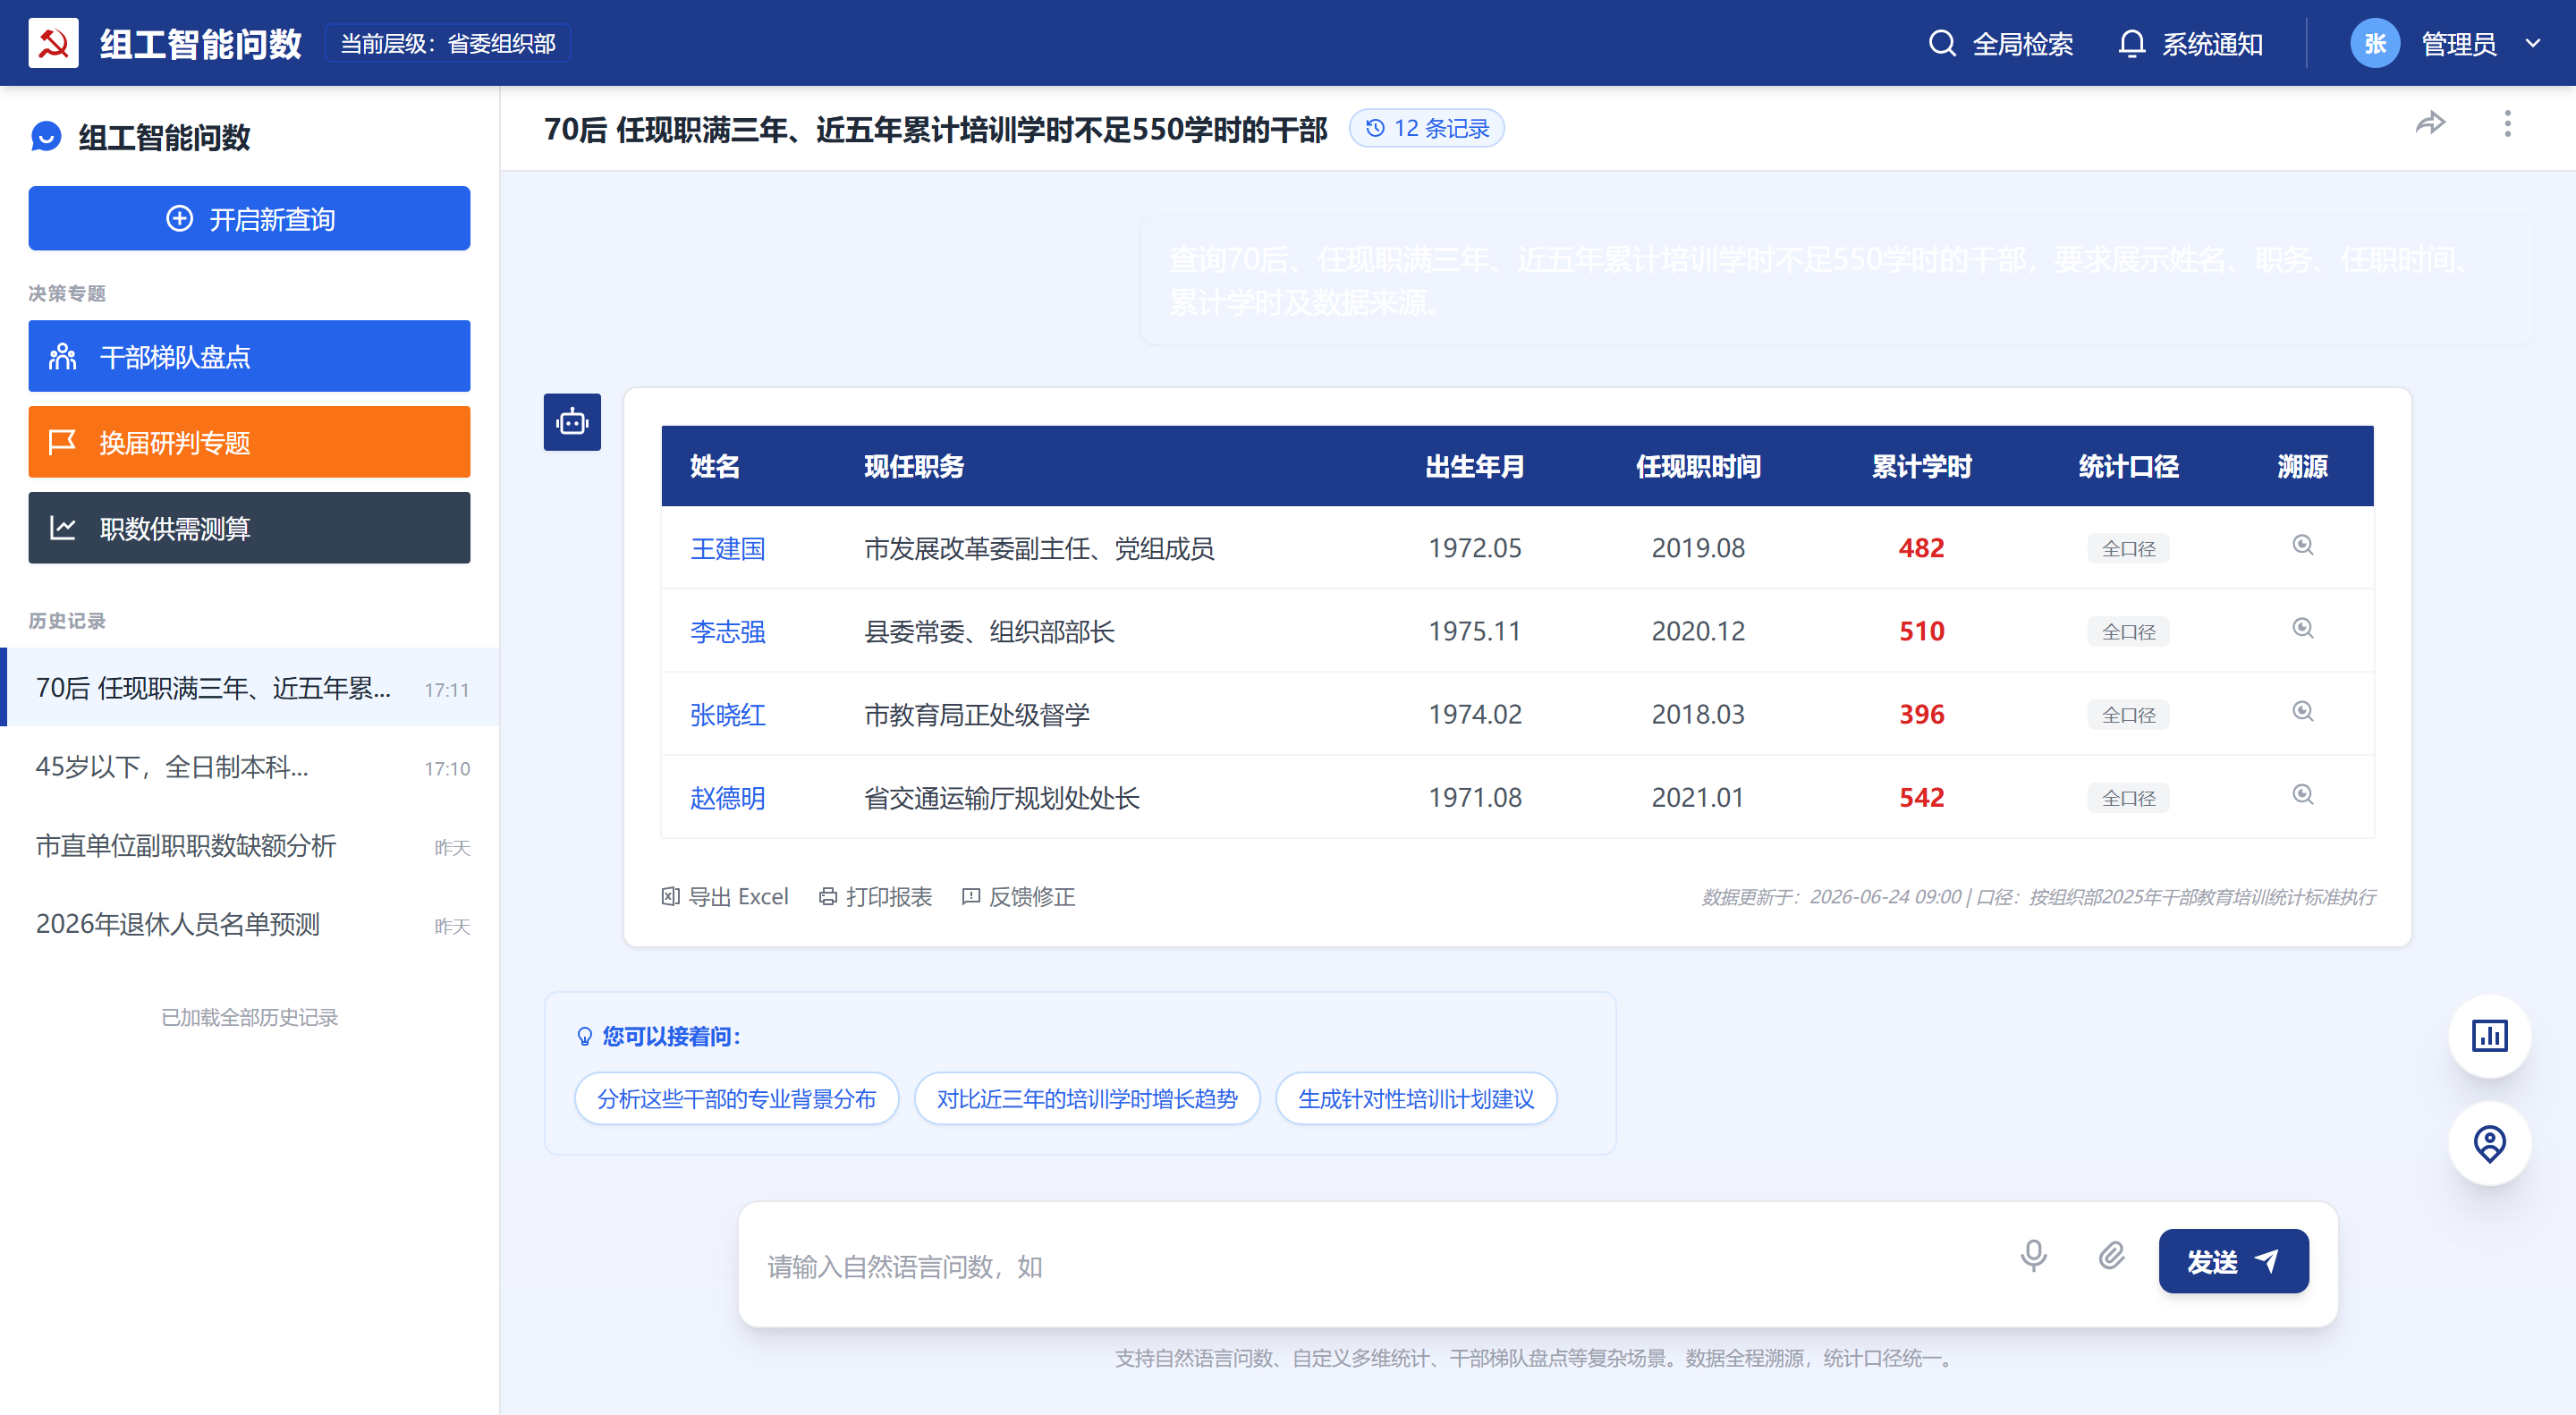Click 全口径 tag in 赵德明 row
The width and height of the screenshot is (2576, 1415).
click(2128, 797)
